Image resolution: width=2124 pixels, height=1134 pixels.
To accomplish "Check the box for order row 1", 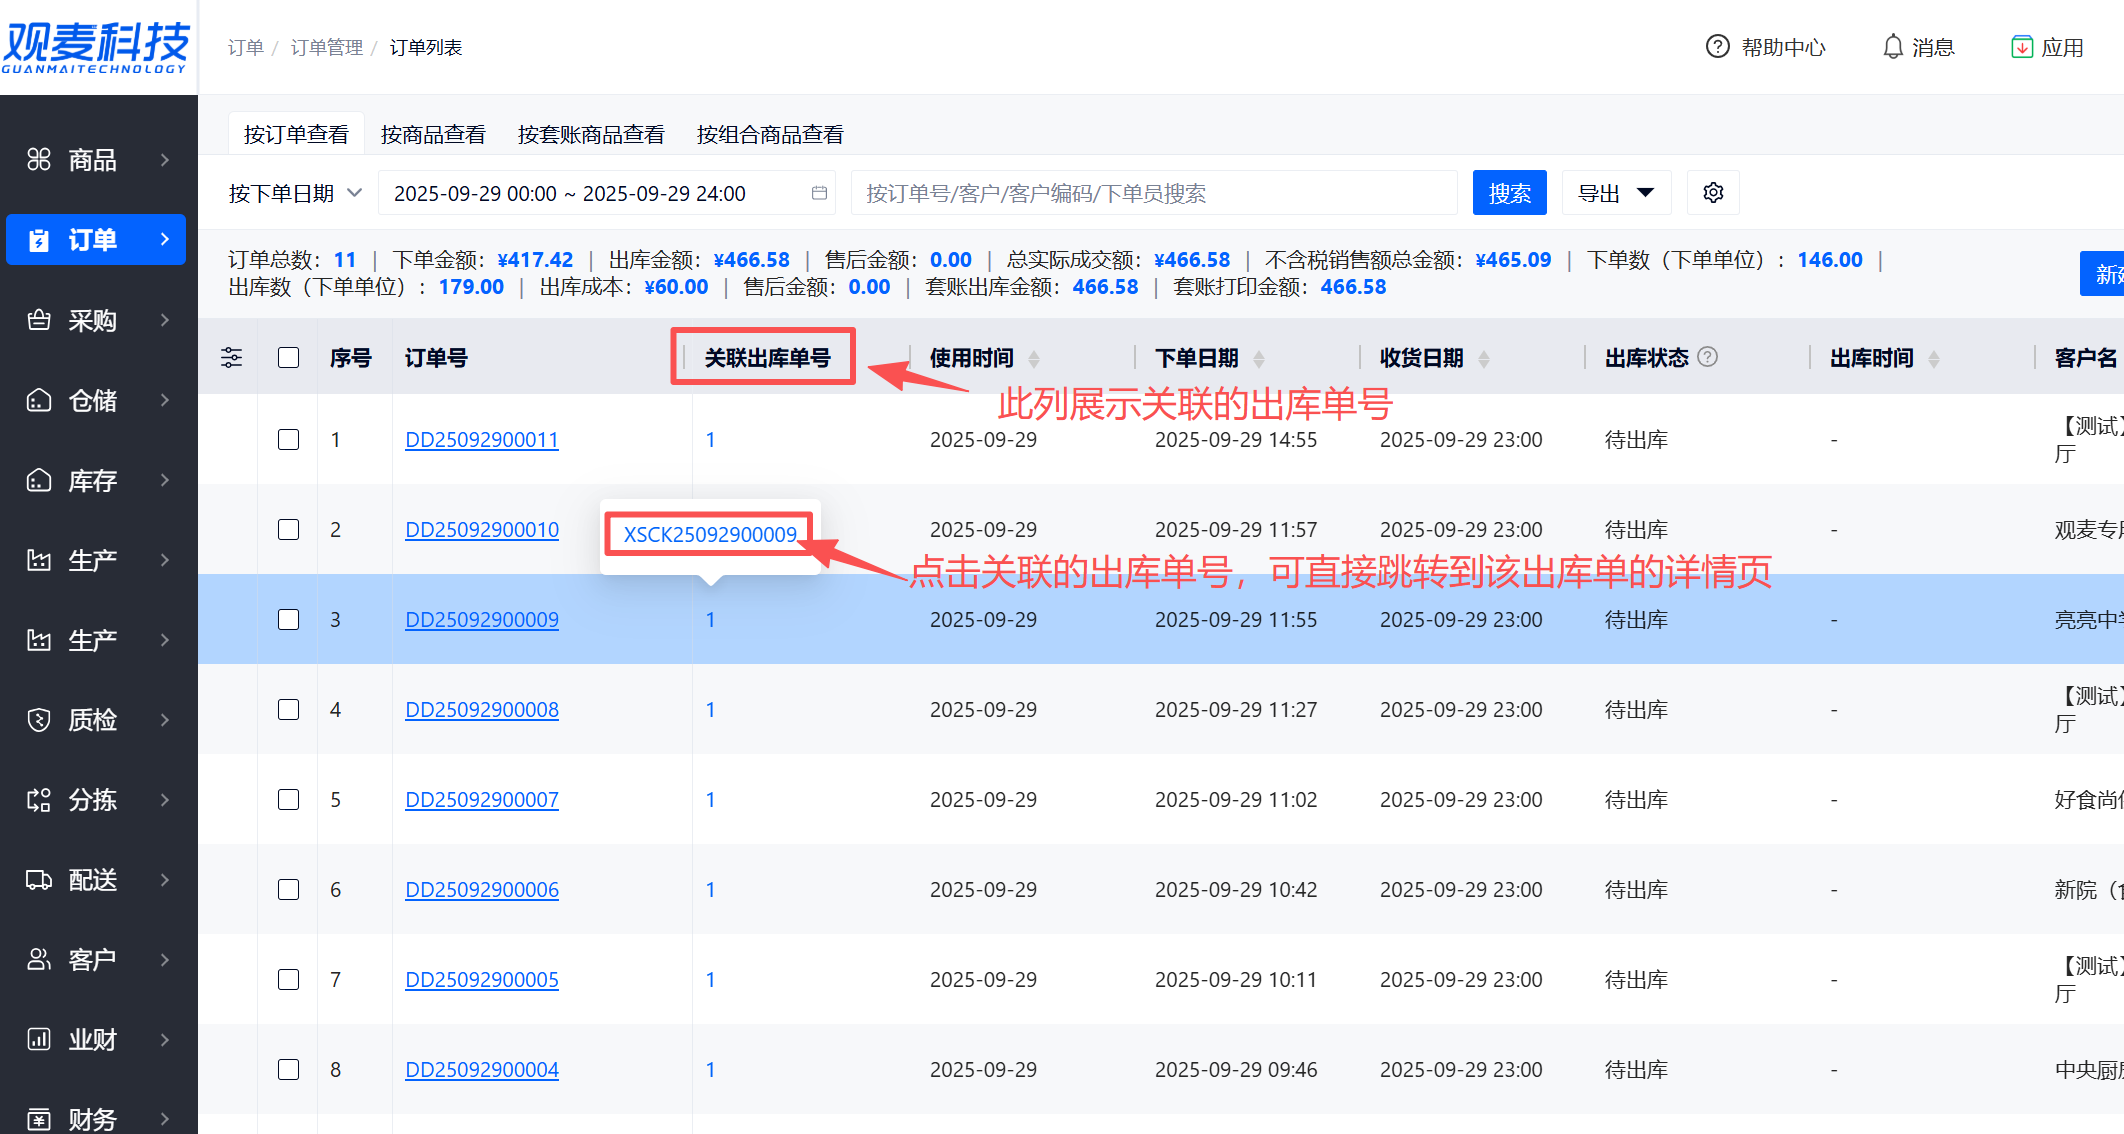I will coord(288,440).
